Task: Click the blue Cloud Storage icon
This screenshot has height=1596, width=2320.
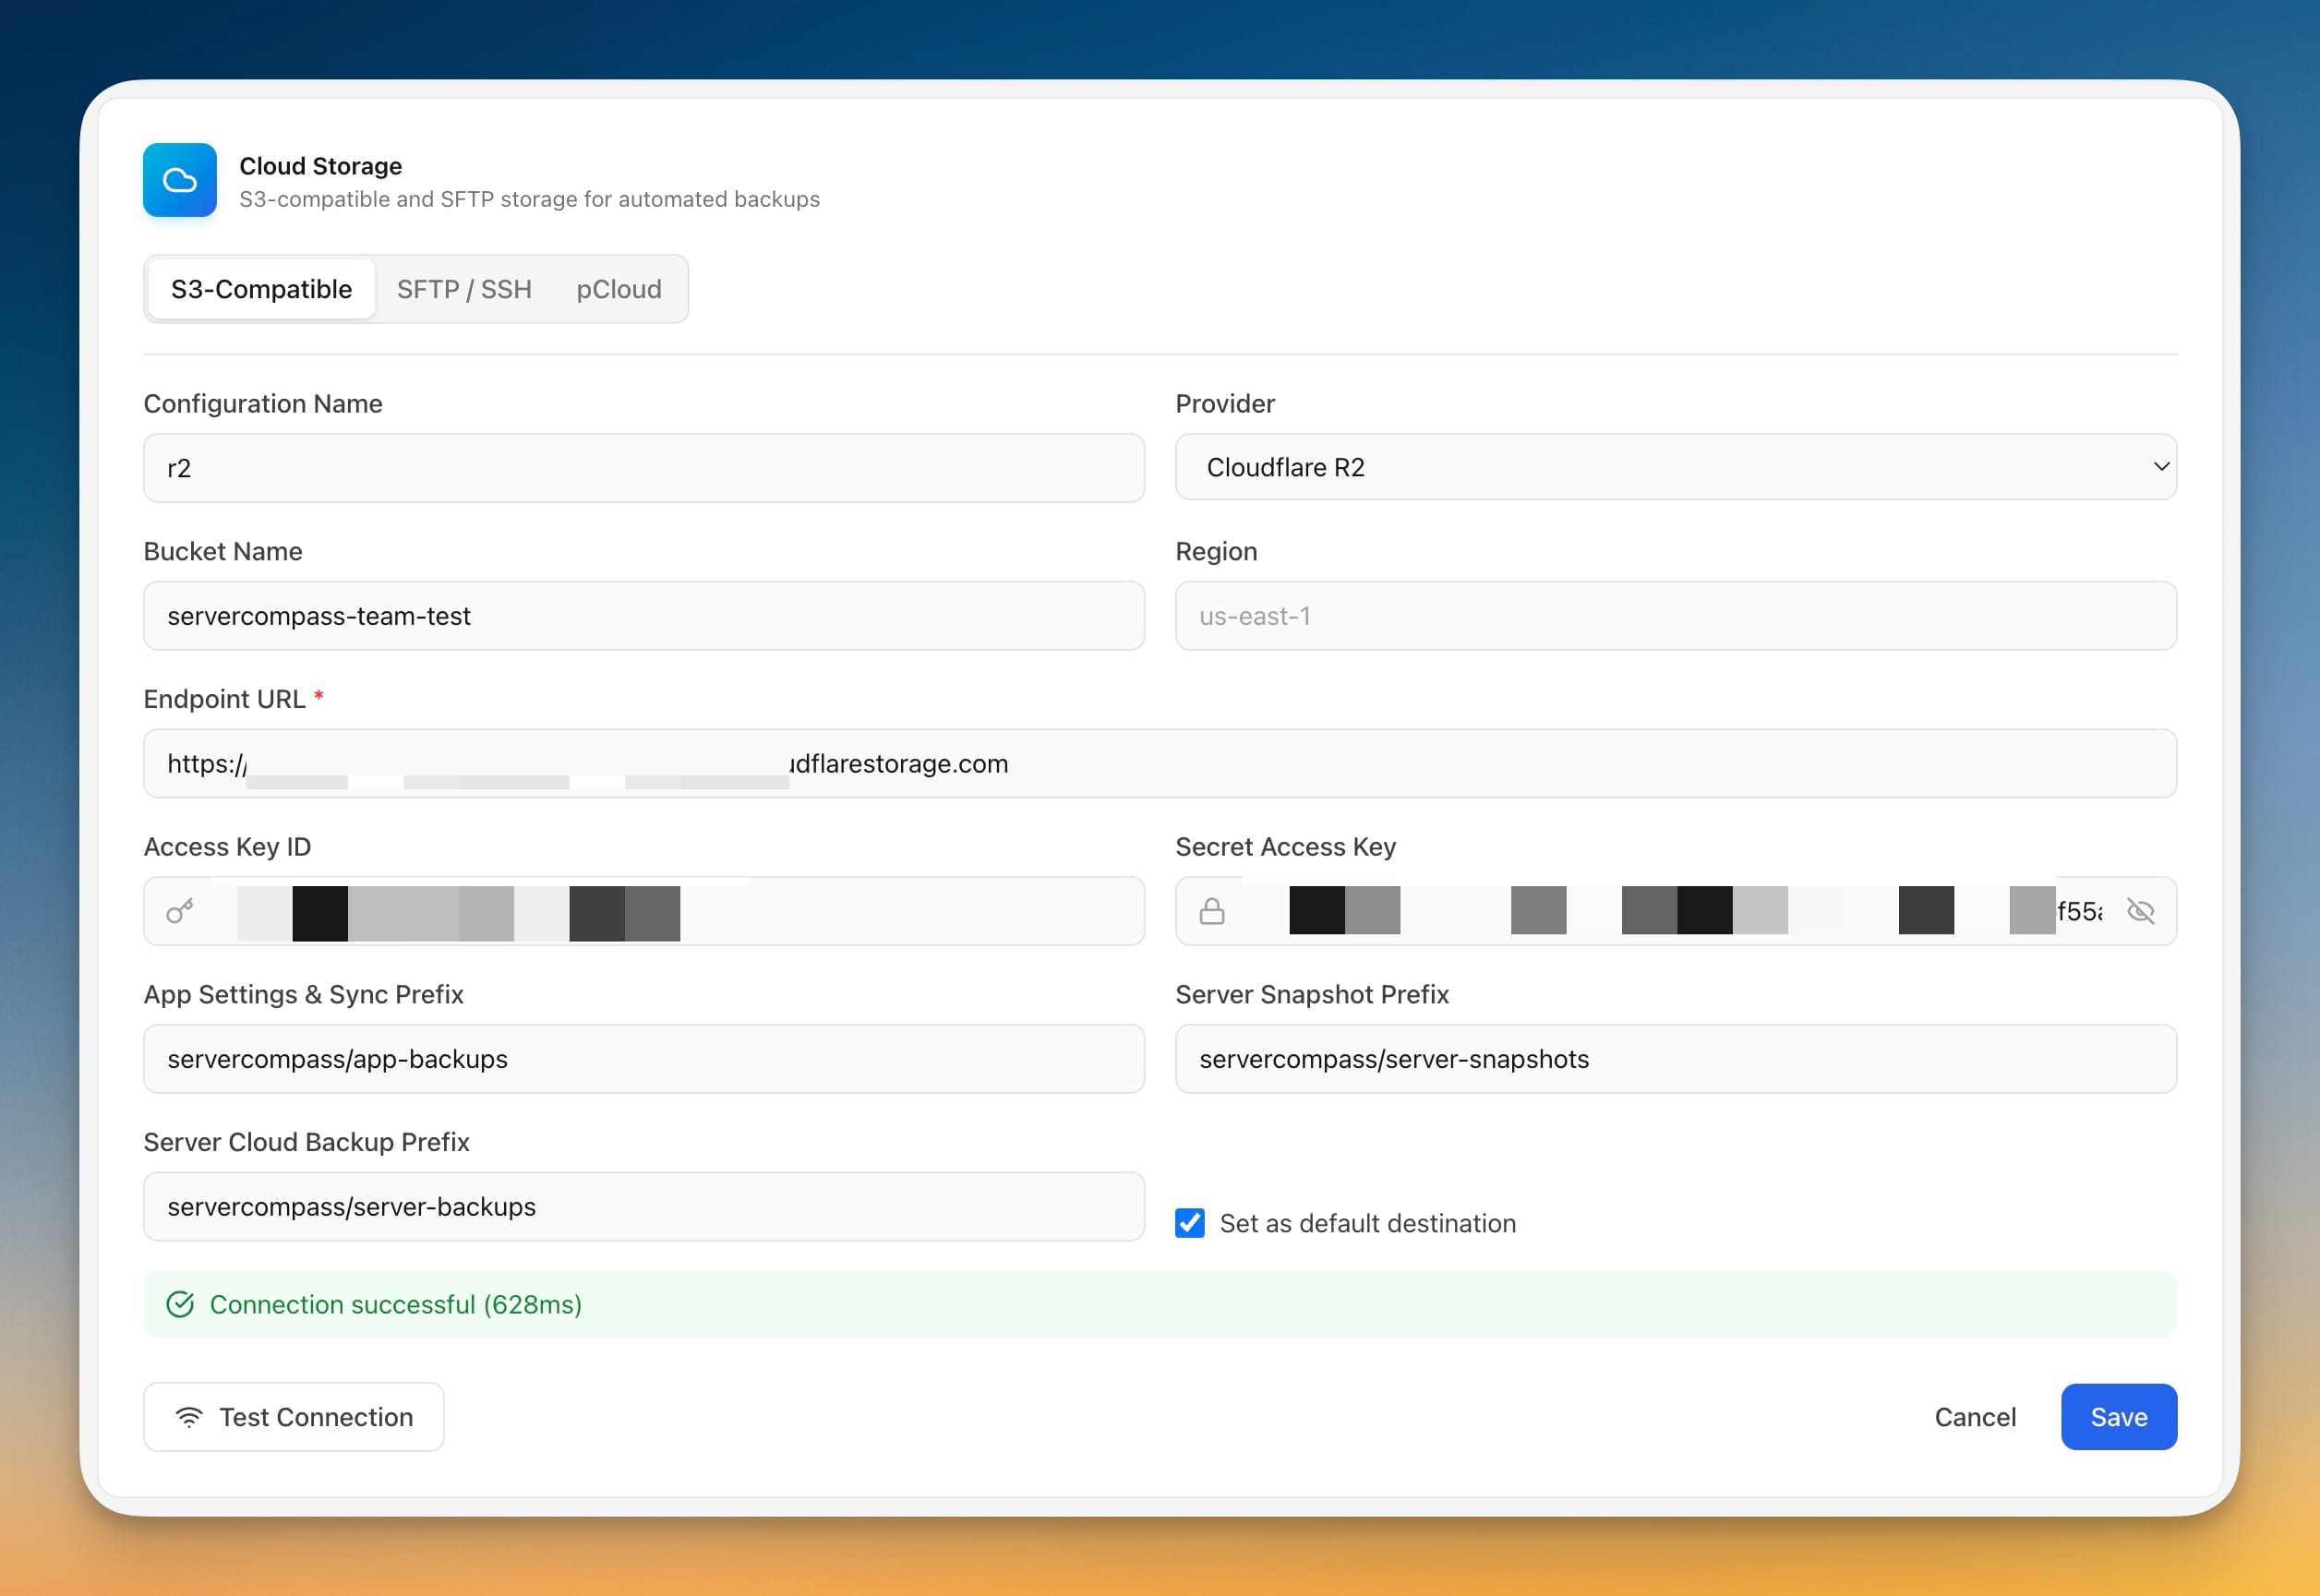Action: tap(180, 180)
